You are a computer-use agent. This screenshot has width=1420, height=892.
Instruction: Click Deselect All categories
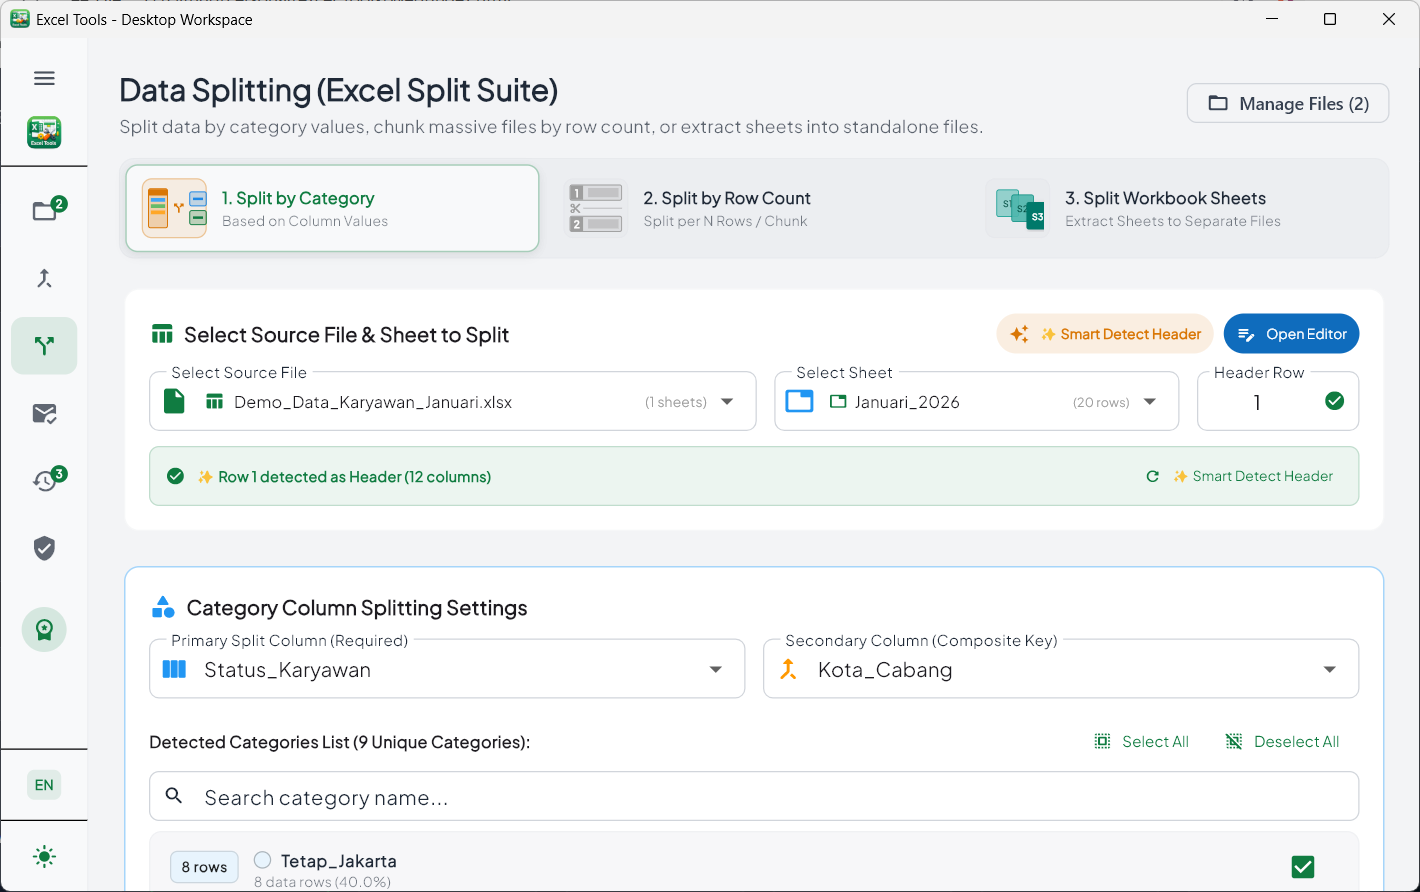1283,741
